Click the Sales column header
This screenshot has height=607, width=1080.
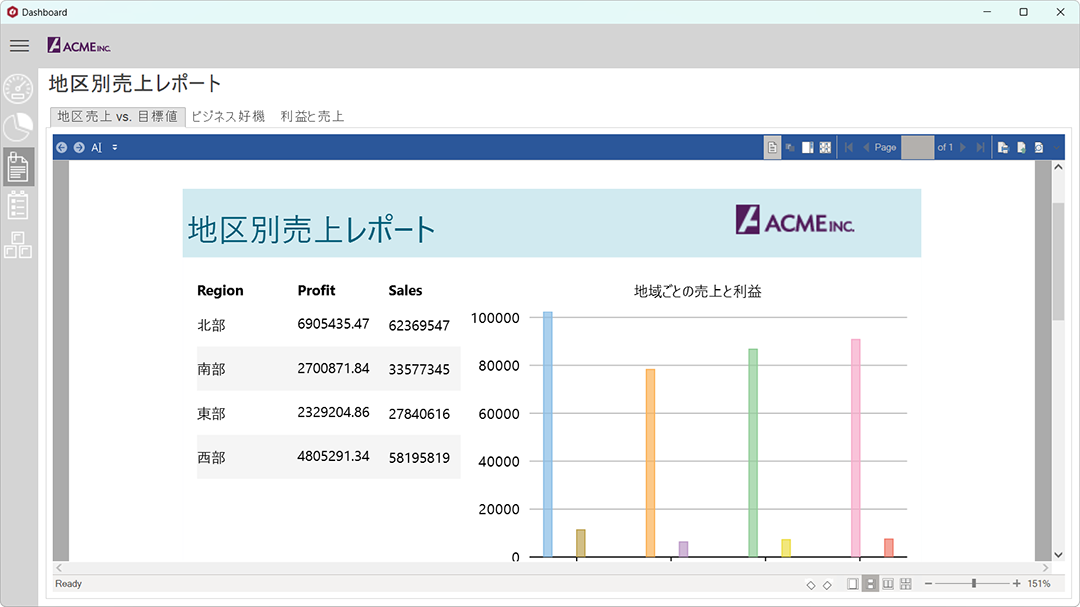point(405,291)
